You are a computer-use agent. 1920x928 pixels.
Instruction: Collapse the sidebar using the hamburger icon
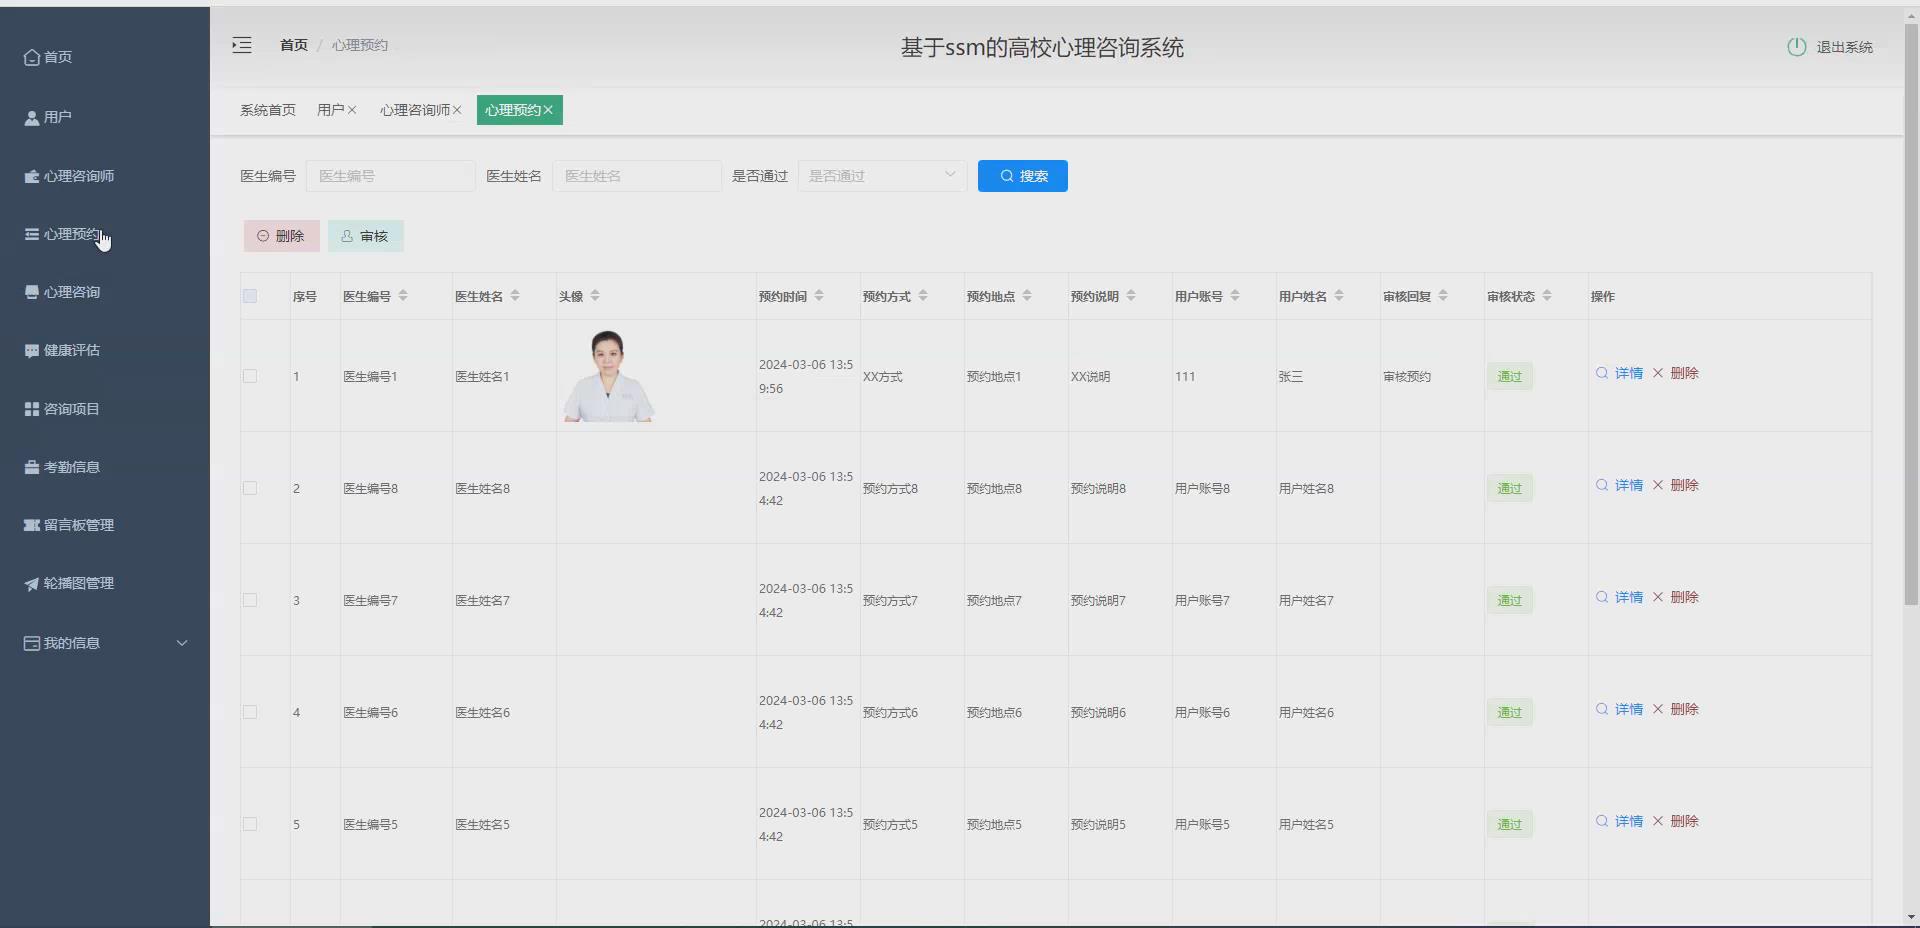pyautogui.click(x=241, y=45)
